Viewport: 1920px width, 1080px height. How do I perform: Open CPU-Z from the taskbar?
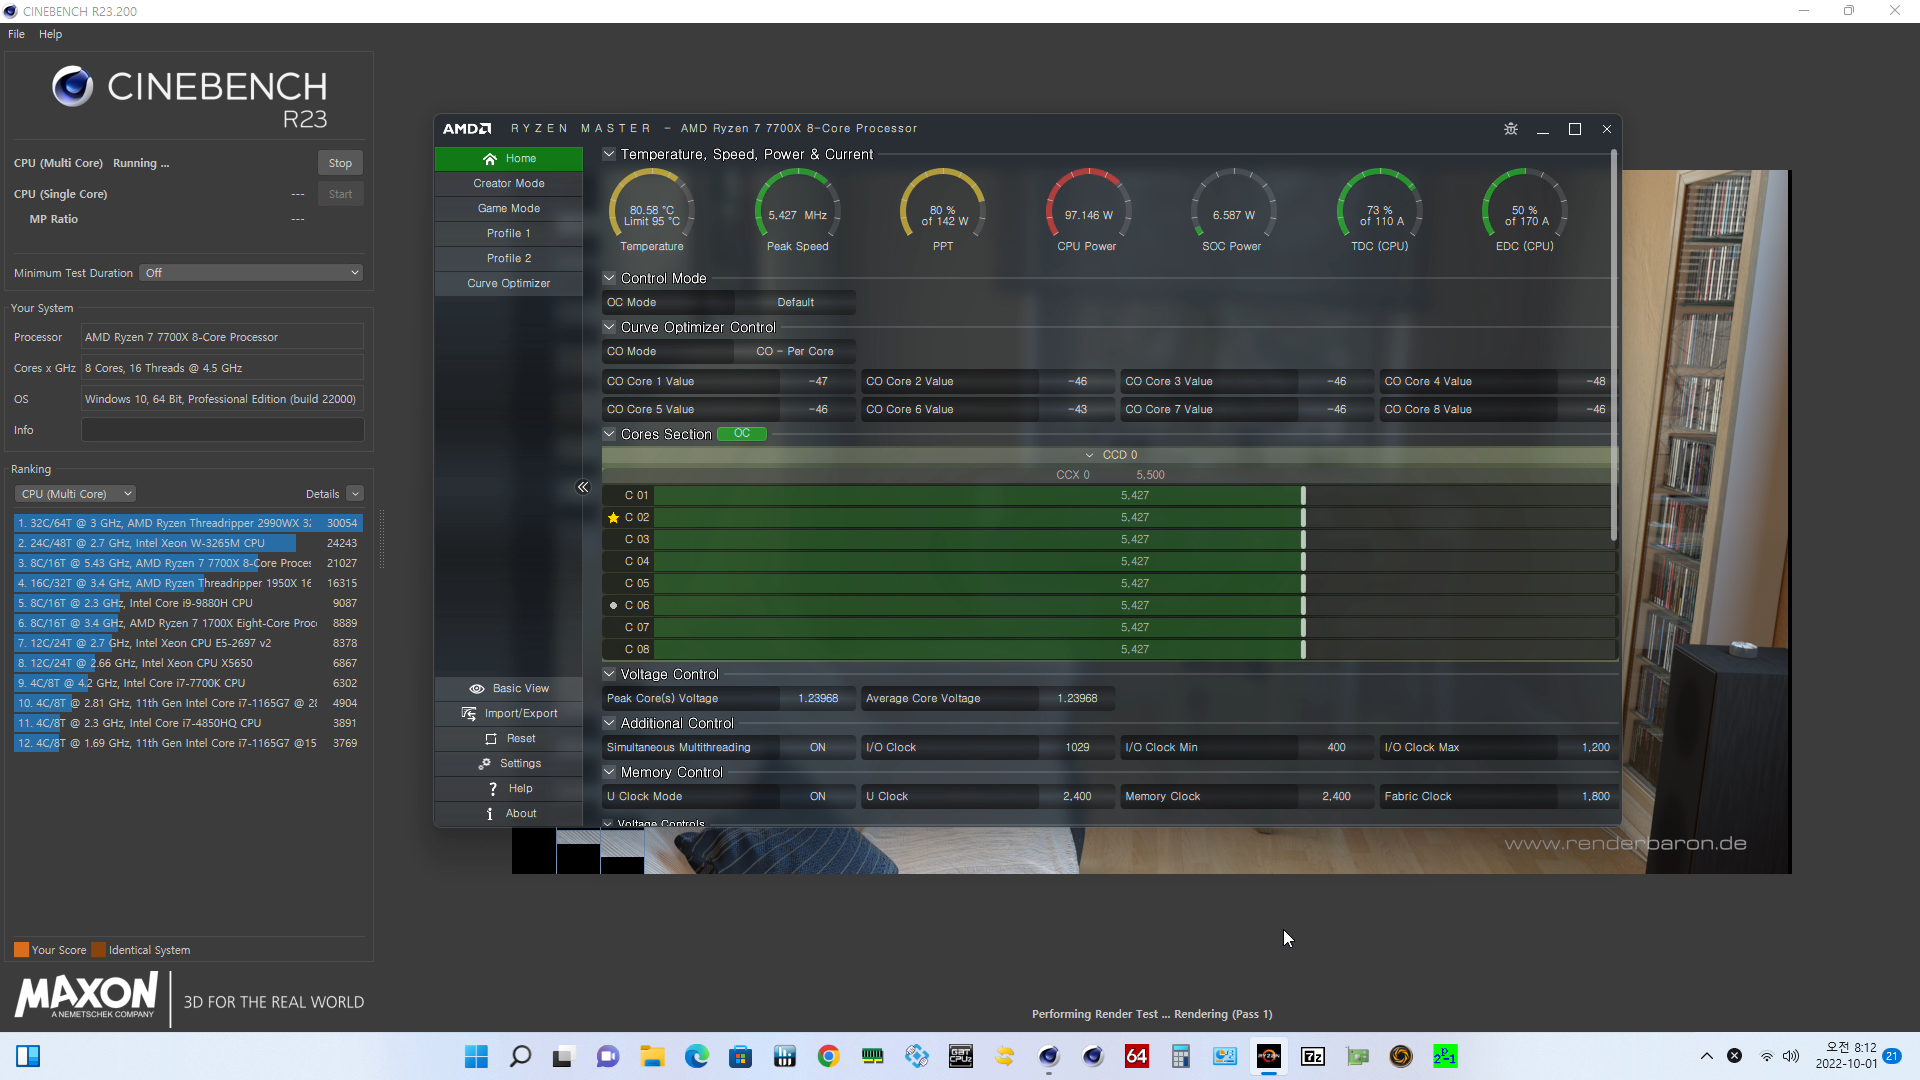[961, 1056]
